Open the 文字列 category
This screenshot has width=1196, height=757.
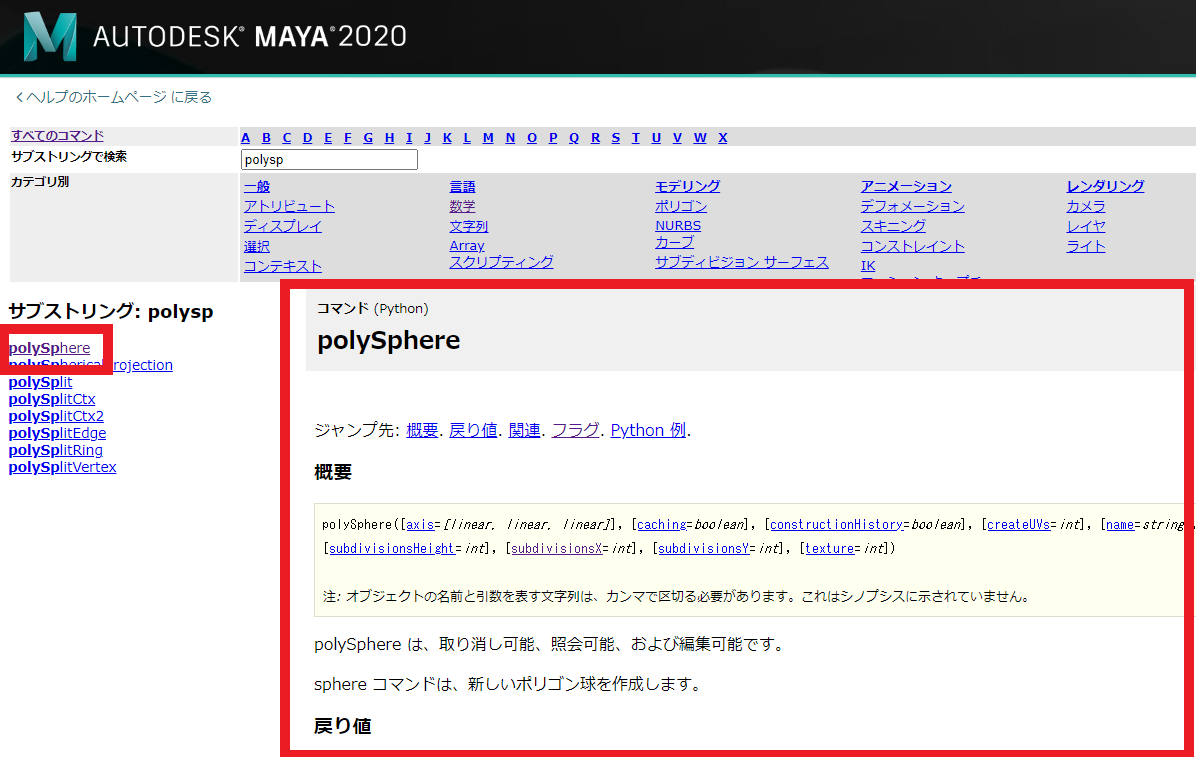coord(468,226)
